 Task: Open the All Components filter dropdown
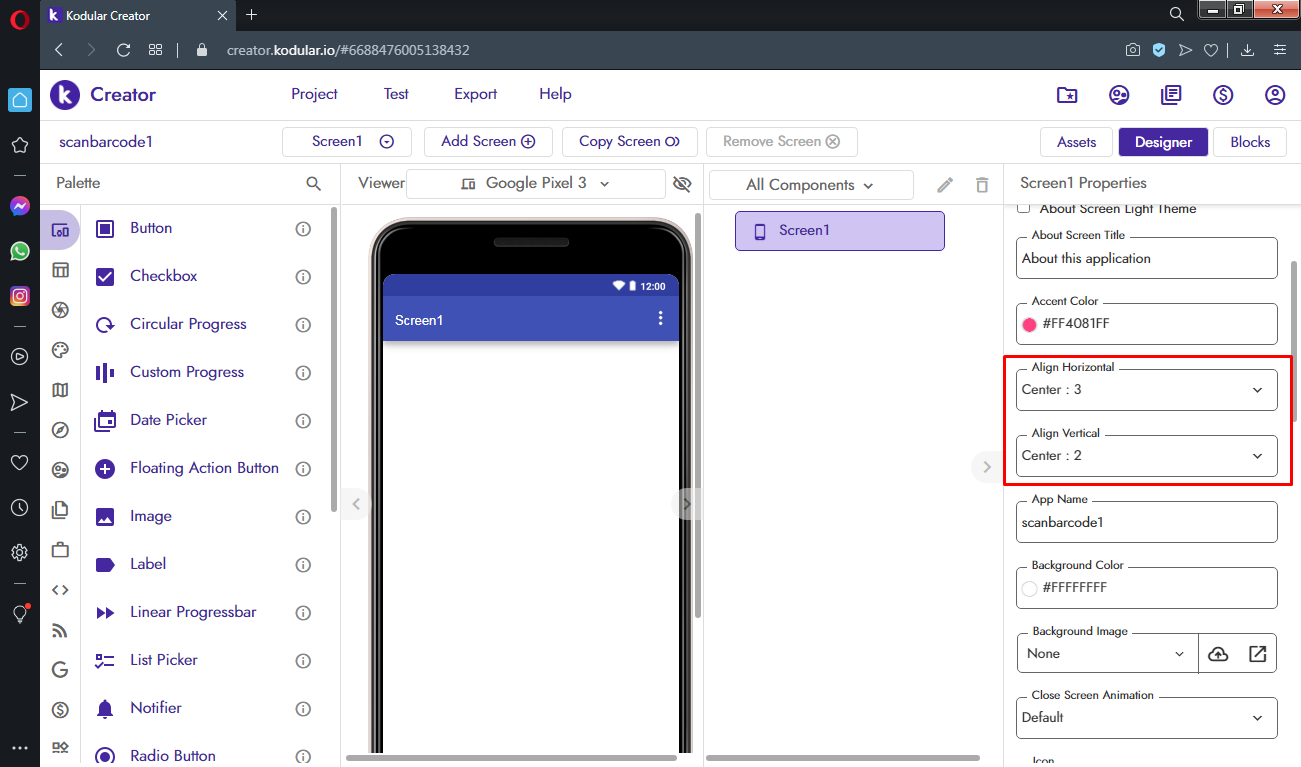click(x=810, y=185)
